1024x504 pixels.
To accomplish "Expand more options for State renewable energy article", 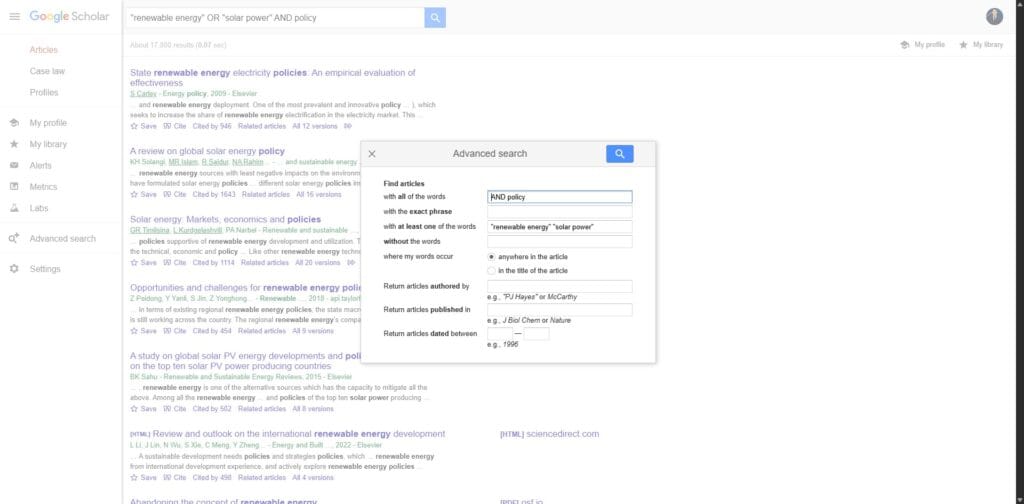I will [x=348, y=126].
